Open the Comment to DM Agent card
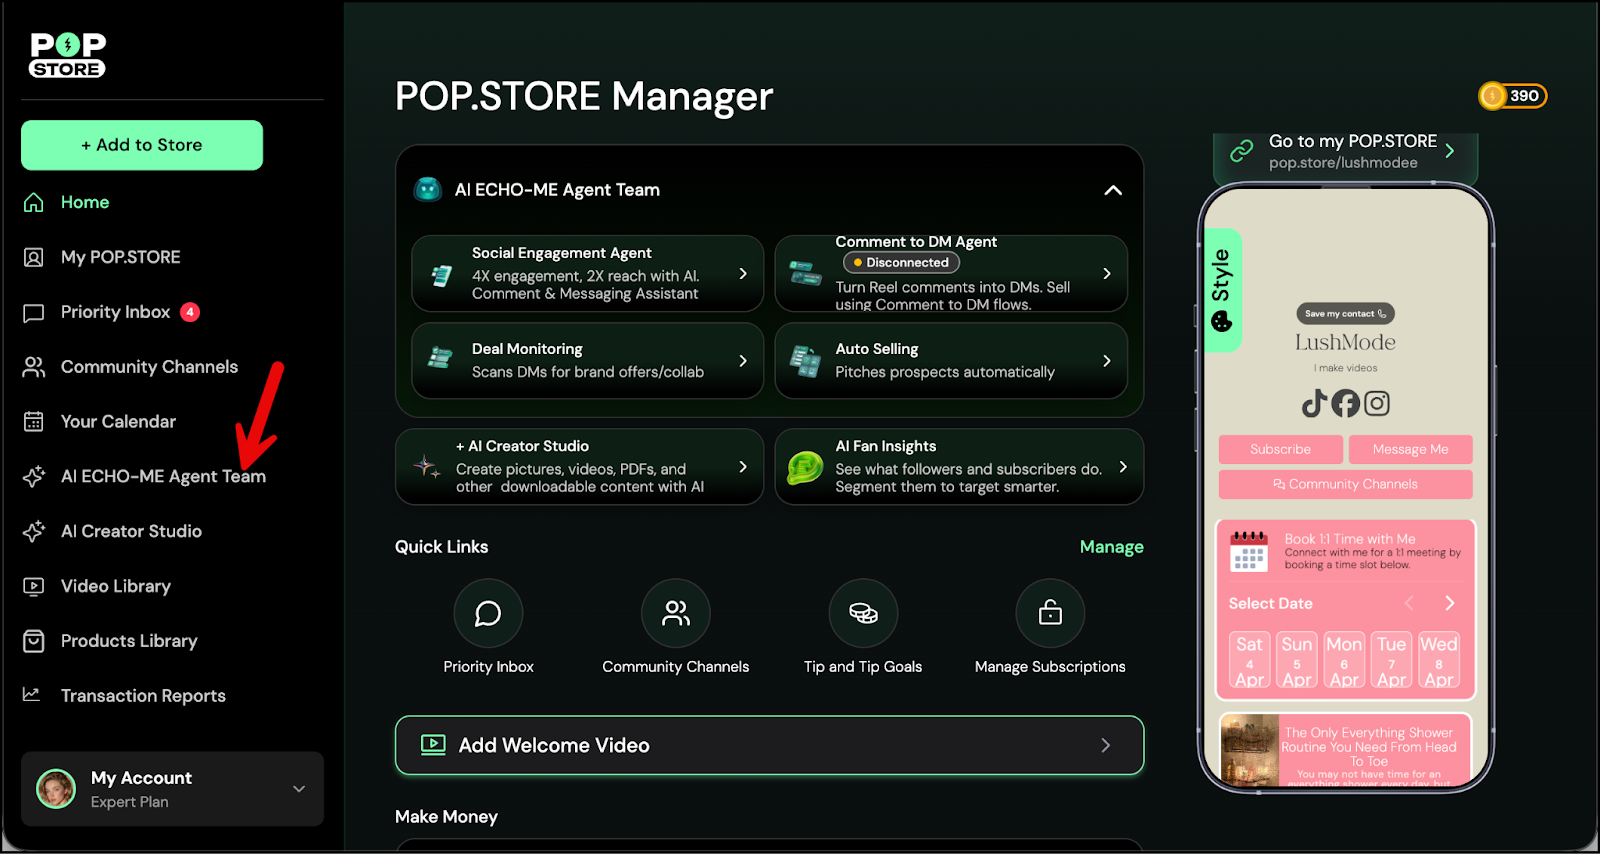Image resolution: width=1600 pixels, height=854 pixels. click(x=950, y=273)
